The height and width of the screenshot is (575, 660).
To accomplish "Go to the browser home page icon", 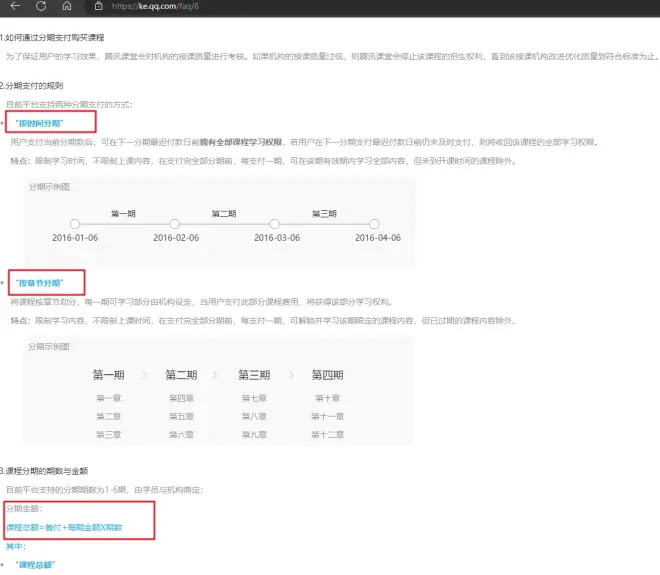I will [x=66, y=6].
